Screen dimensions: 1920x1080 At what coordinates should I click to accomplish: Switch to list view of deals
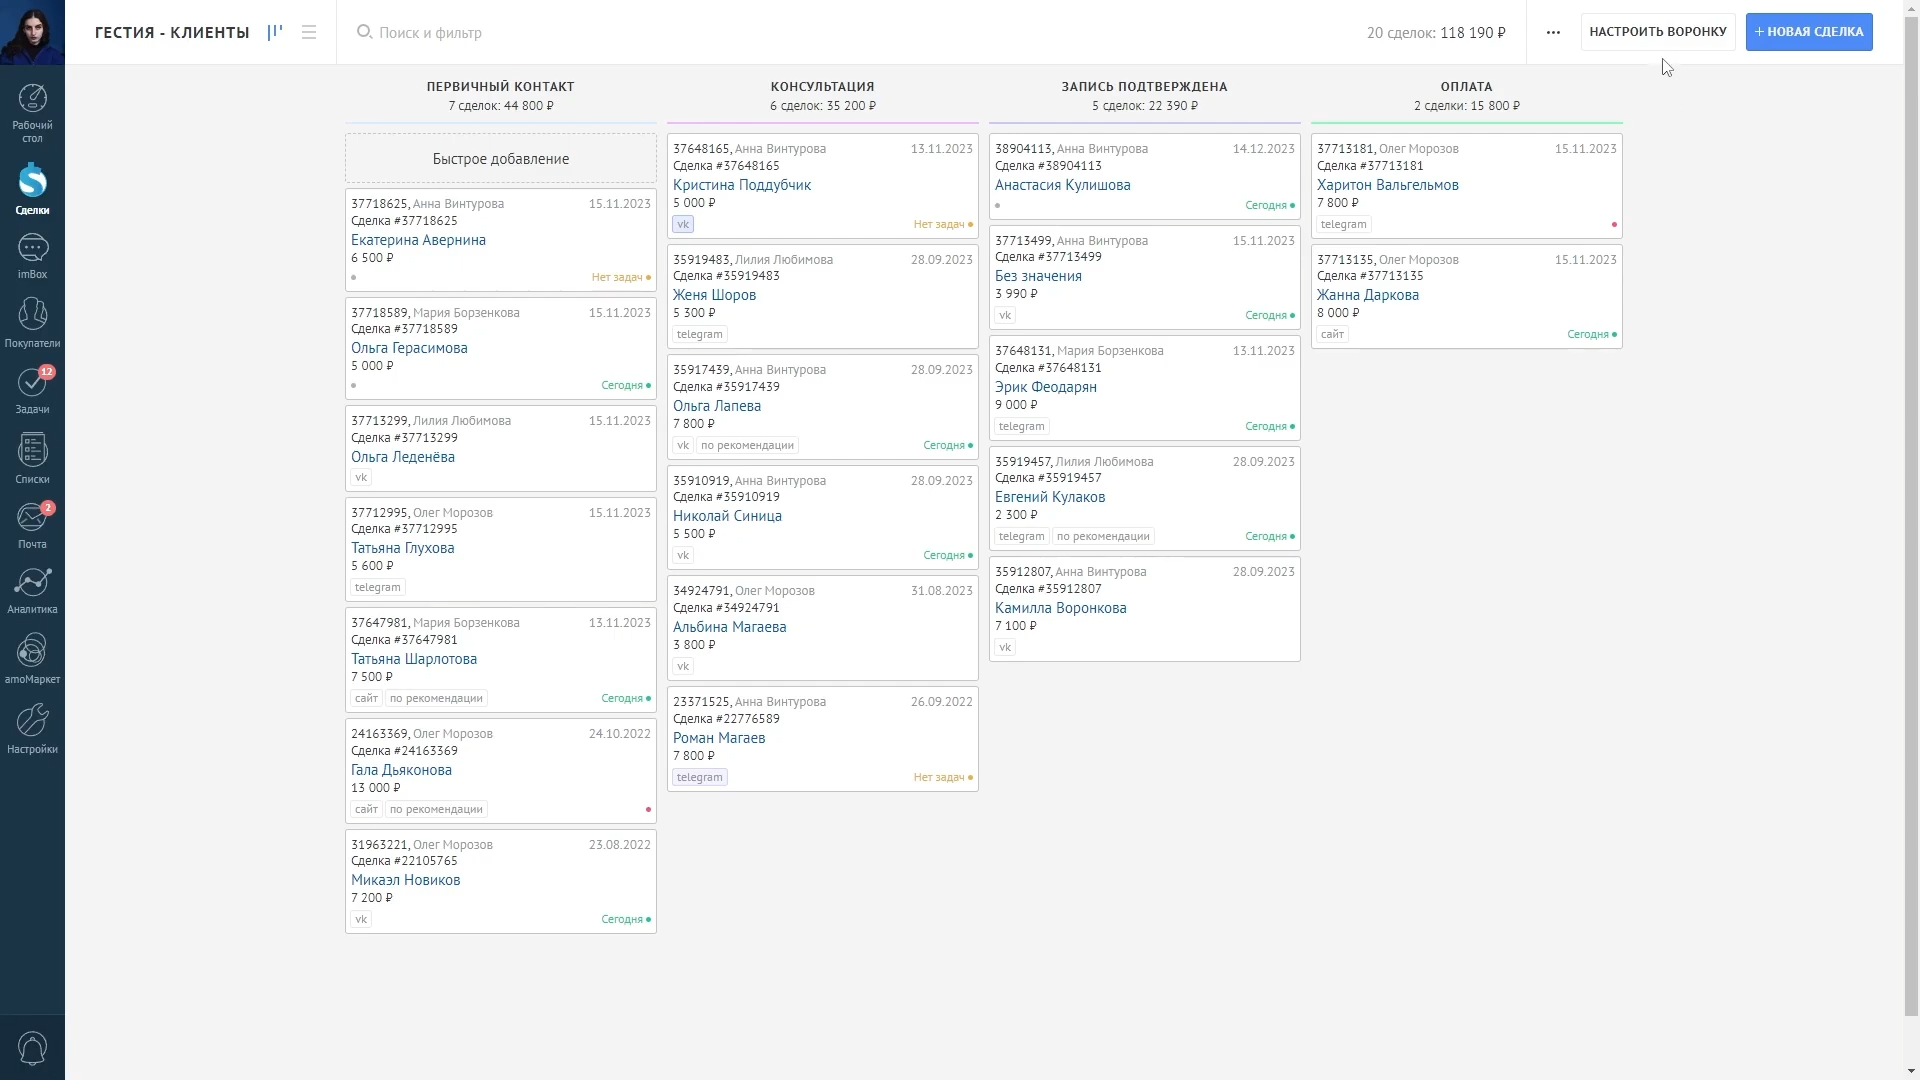(309, 32)
